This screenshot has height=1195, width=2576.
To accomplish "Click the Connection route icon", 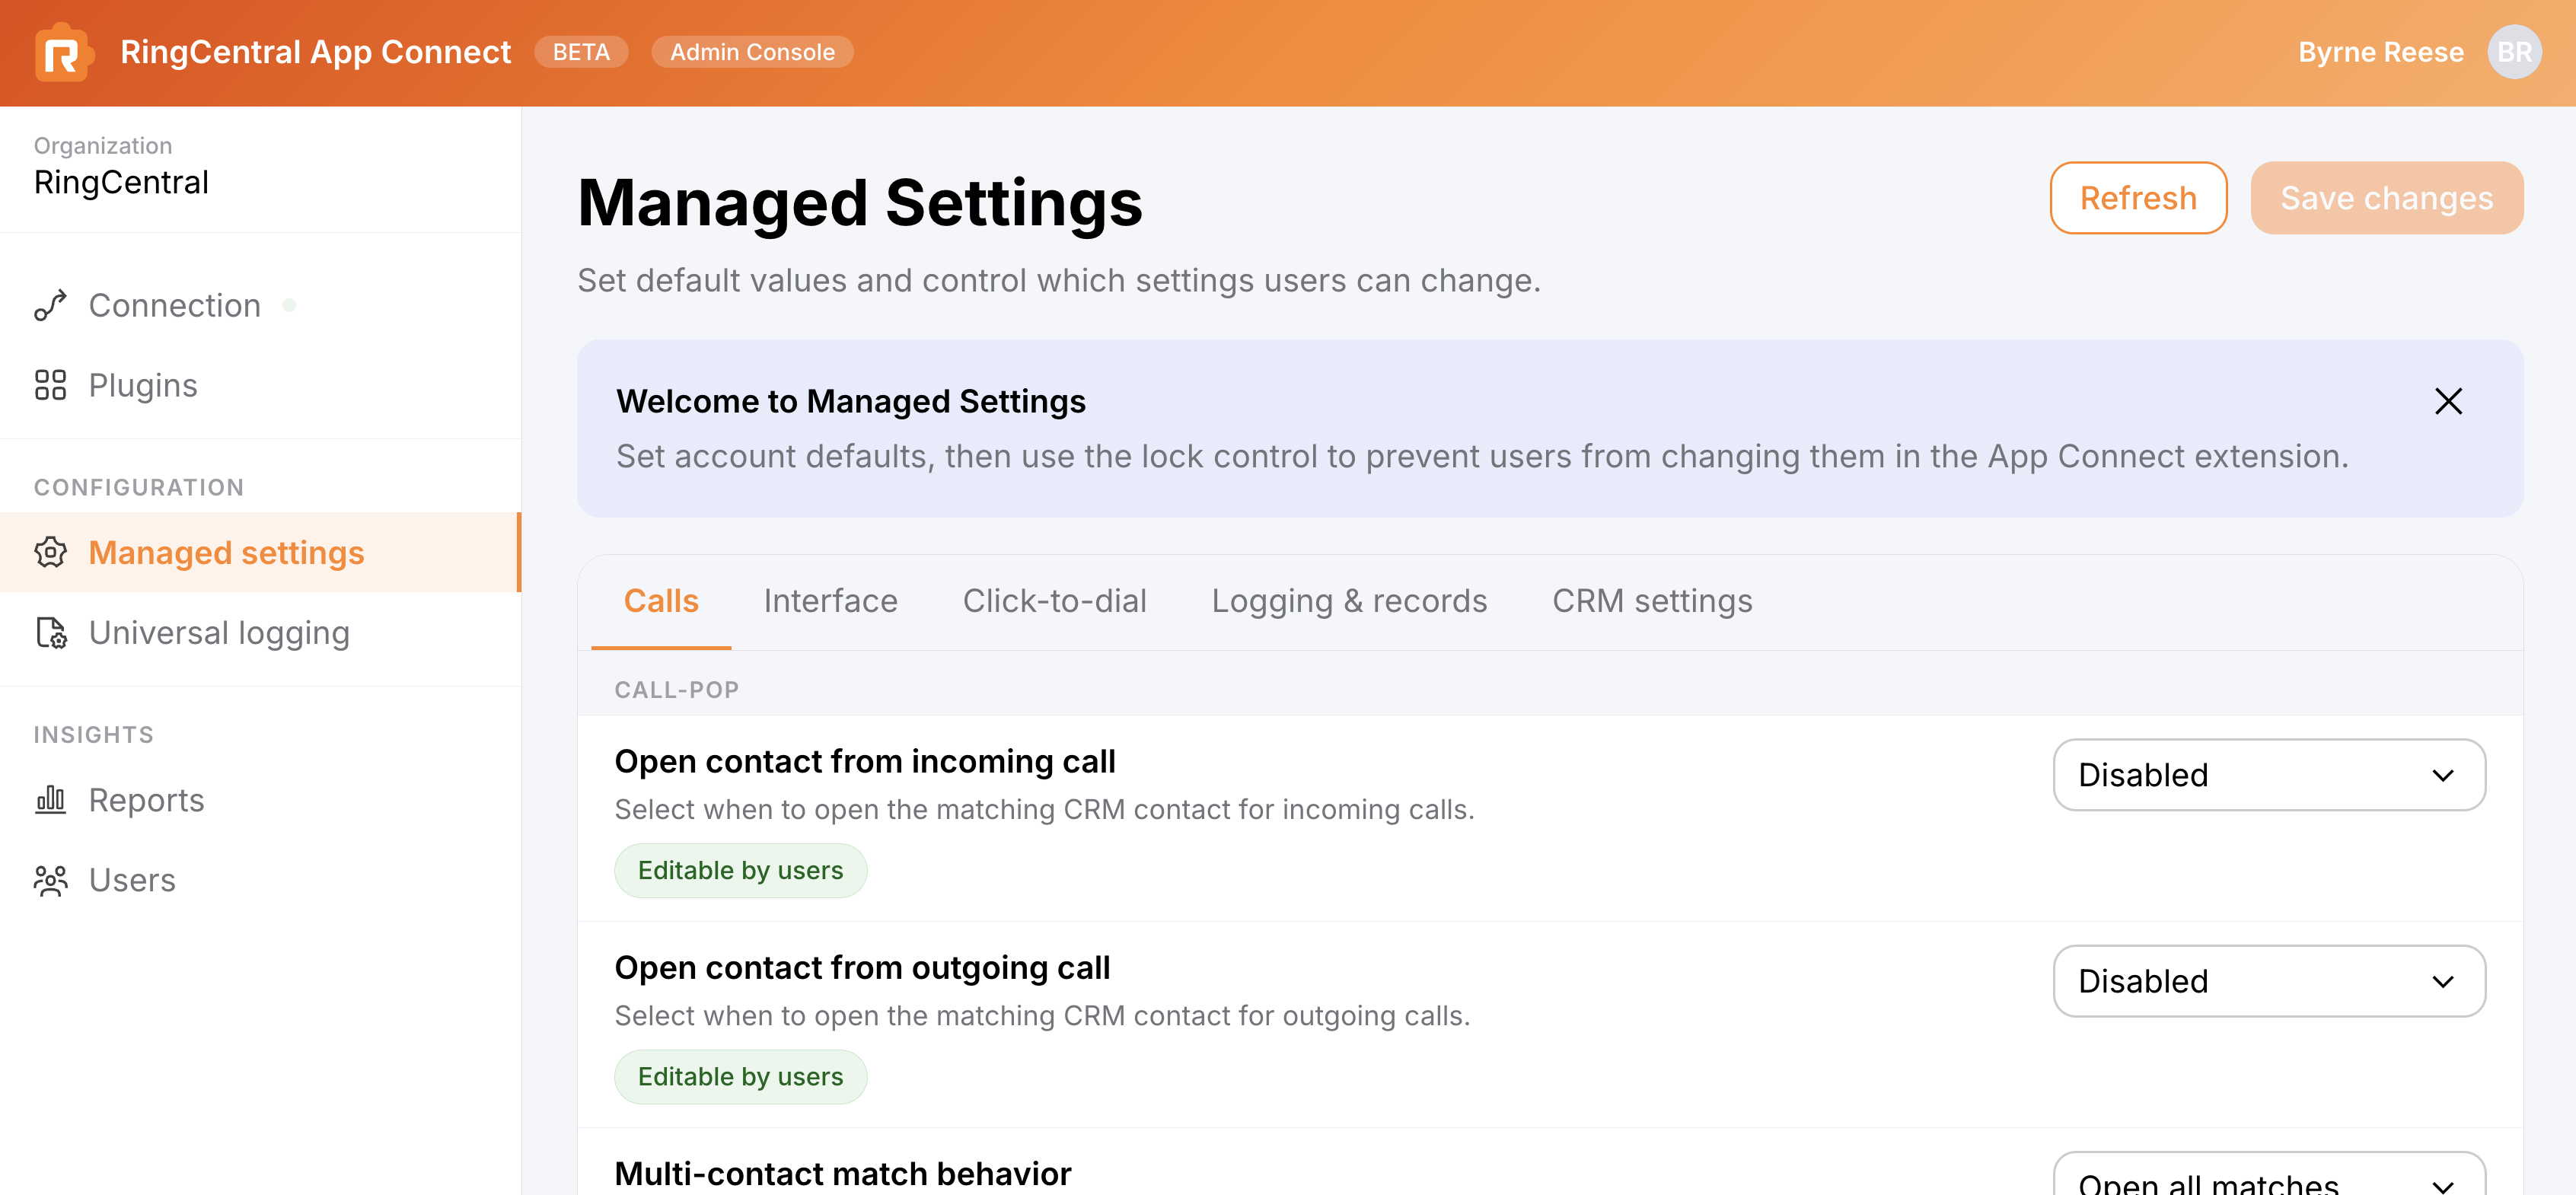I will point(50,305).
